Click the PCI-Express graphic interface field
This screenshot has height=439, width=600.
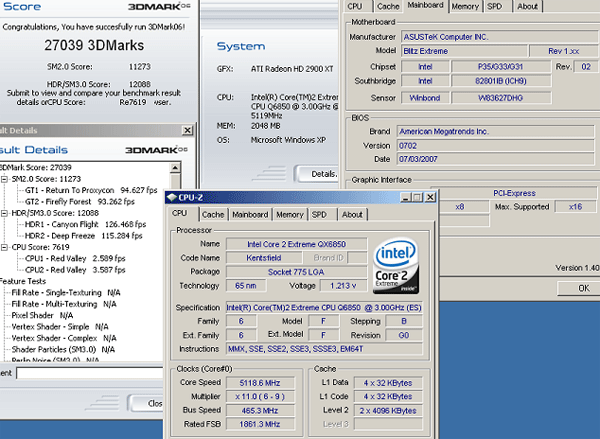[515, 193]
